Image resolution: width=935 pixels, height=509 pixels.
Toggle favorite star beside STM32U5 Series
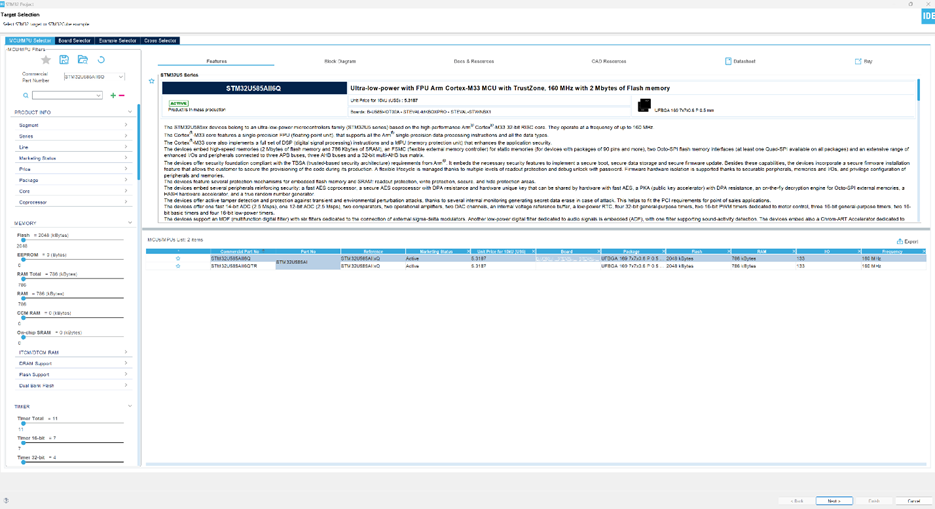(x=151, y=81)
